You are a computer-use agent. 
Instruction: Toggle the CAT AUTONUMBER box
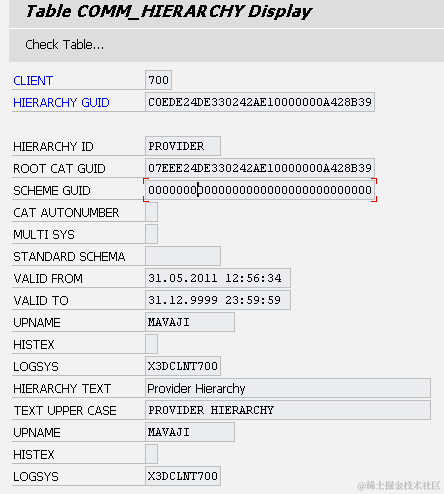151,212
